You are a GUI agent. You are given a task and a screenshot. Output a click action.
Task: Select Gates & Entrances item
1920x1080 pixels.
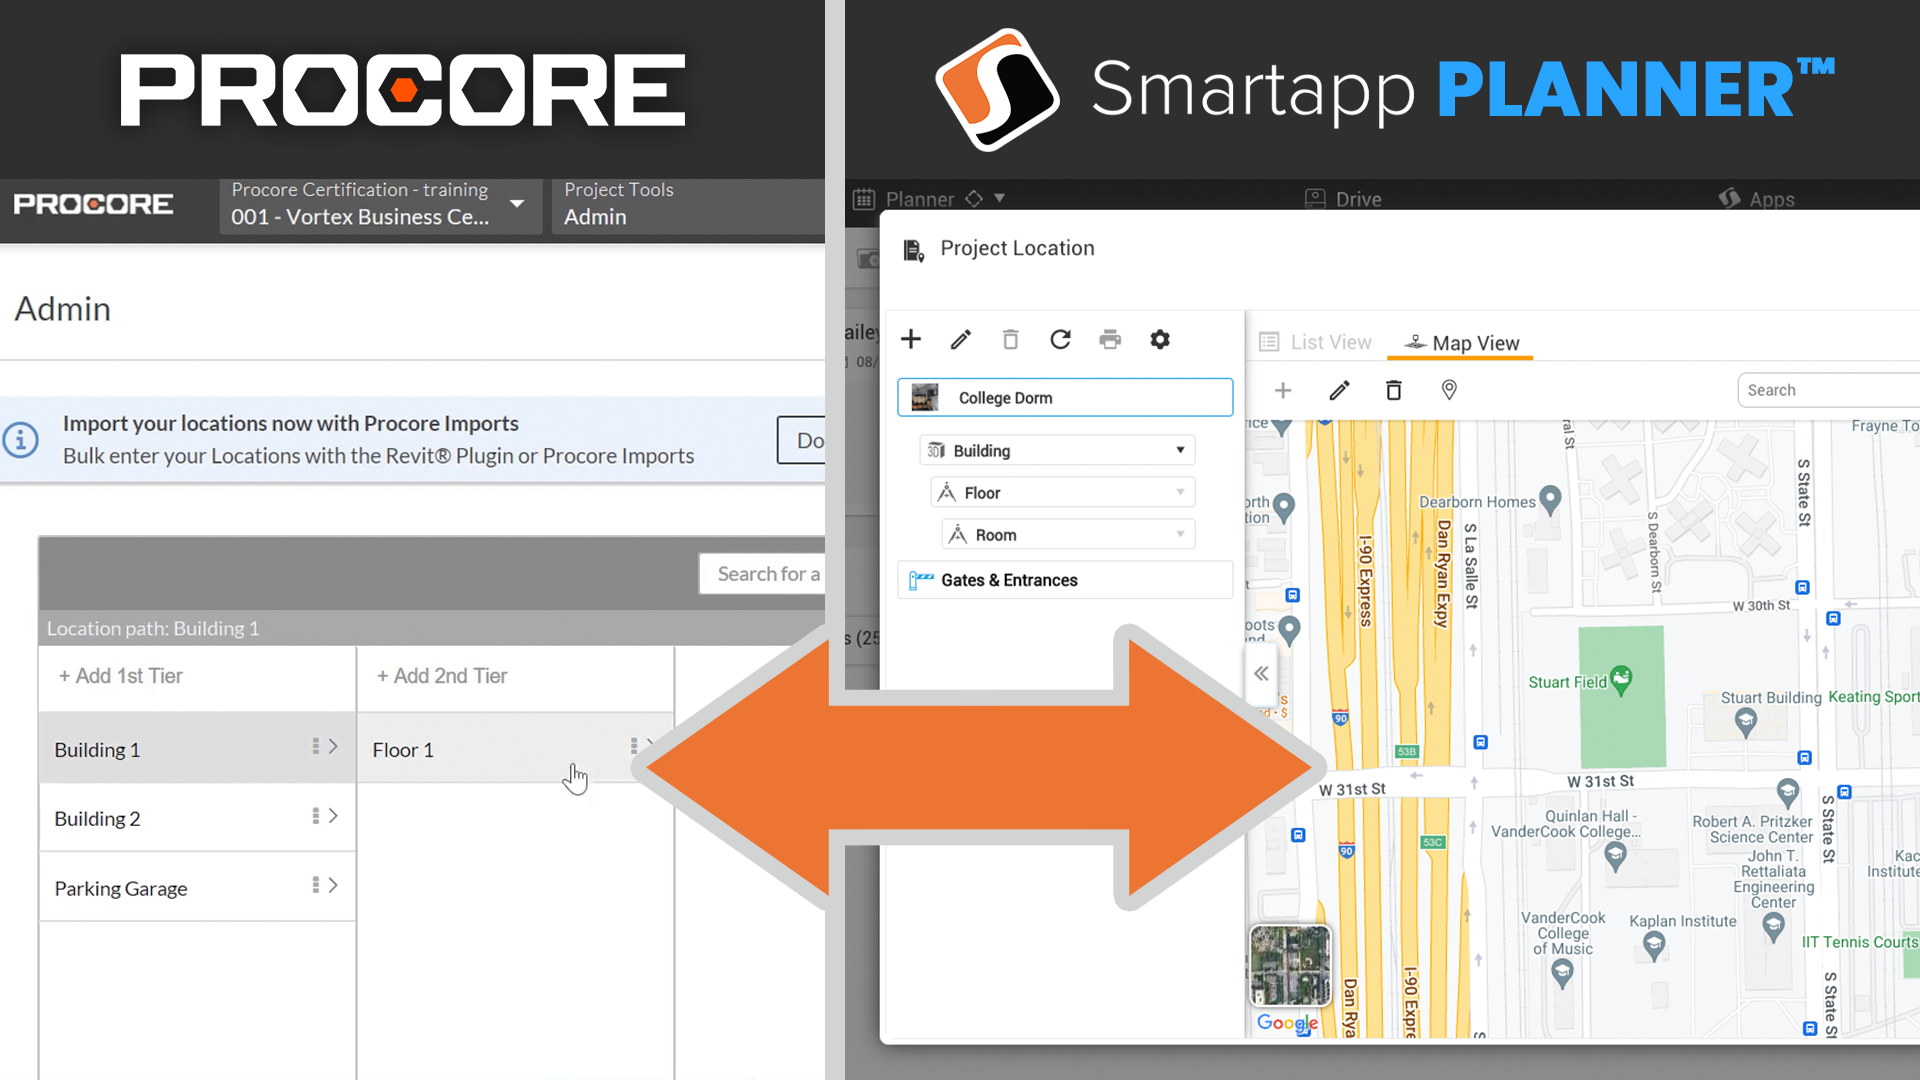point(1065,580)
